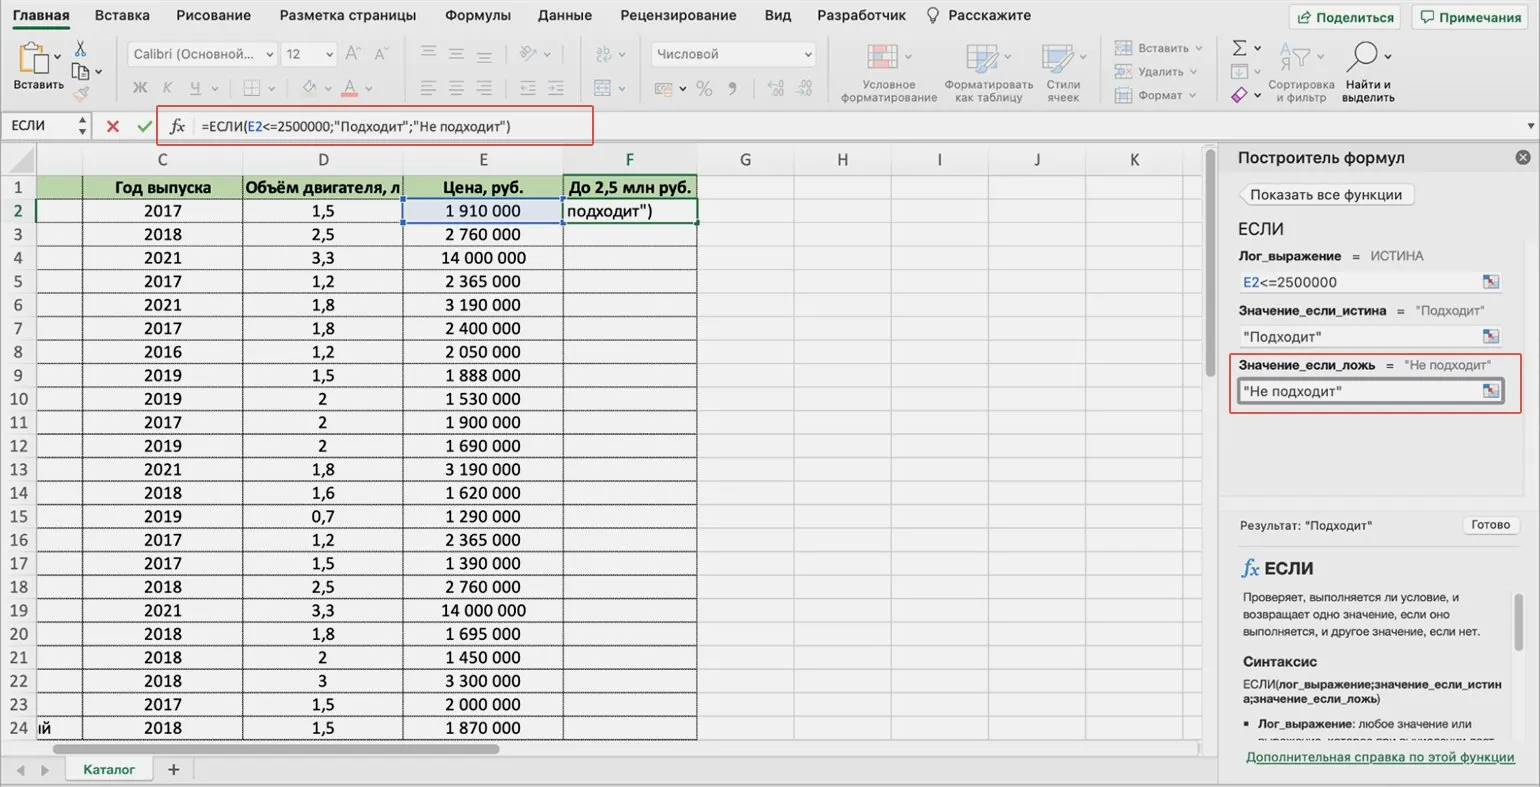Screen dimensions: 1540x787
Task: Click the AutoSum sigma icon
Action: coord(1239,48)
